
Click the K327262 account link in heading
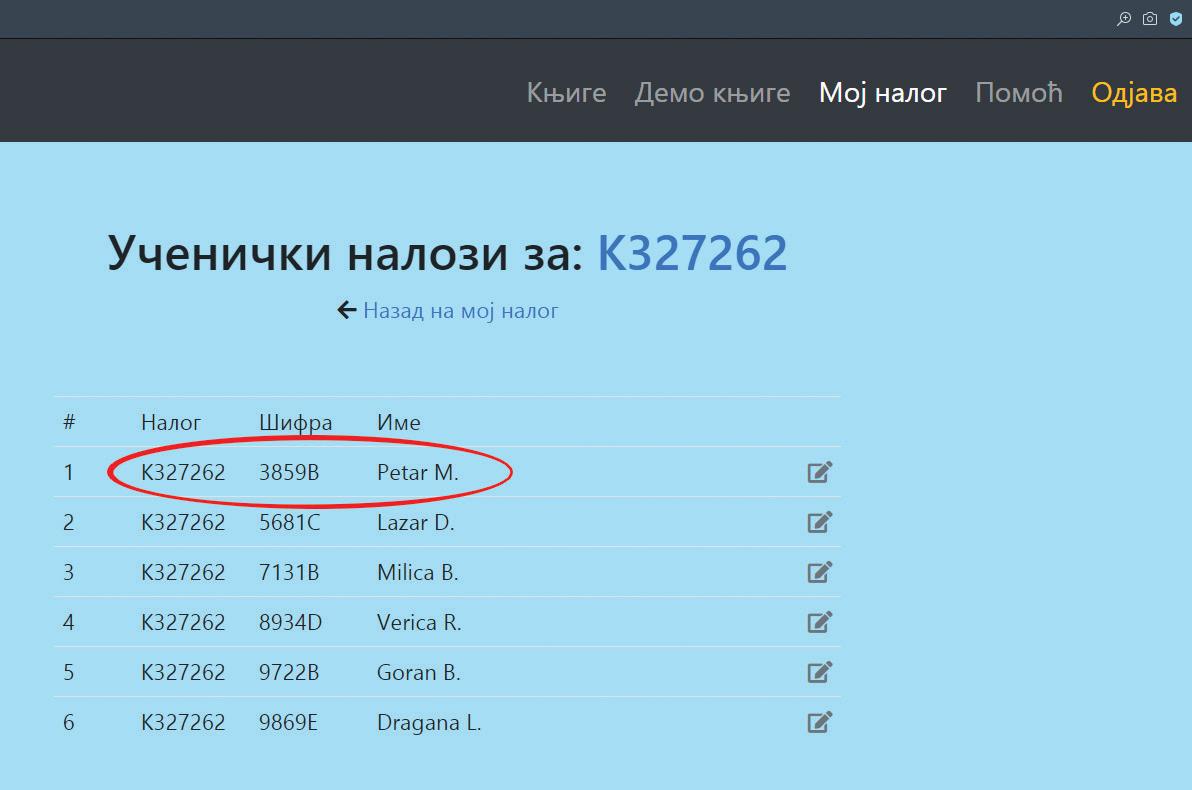(x=692, y=252)
